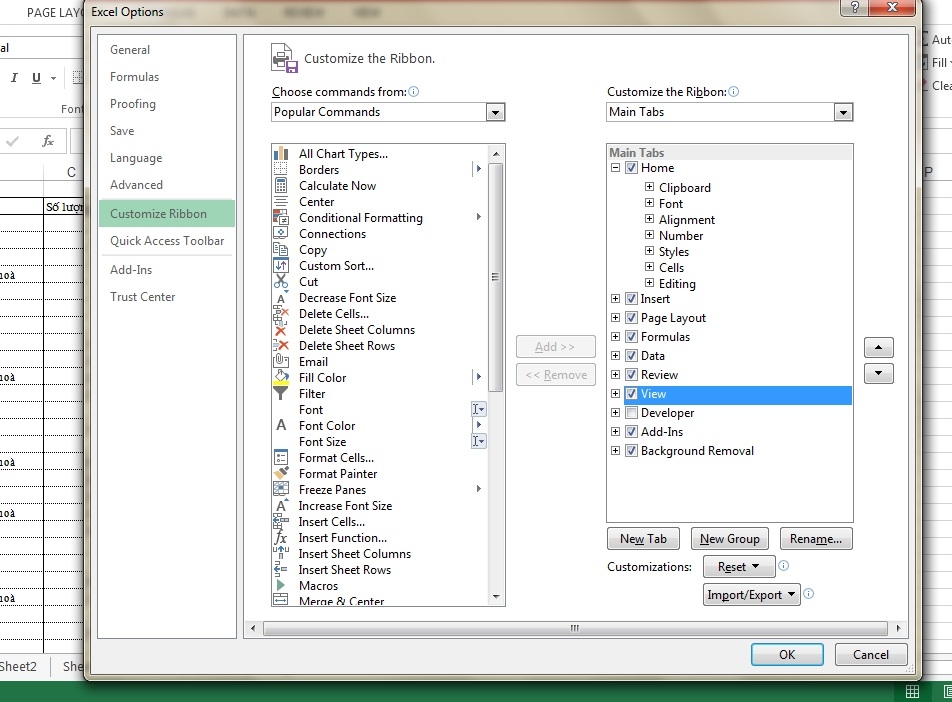Select the Format Cells icon
952x702 pixels.
coord(280,457)
